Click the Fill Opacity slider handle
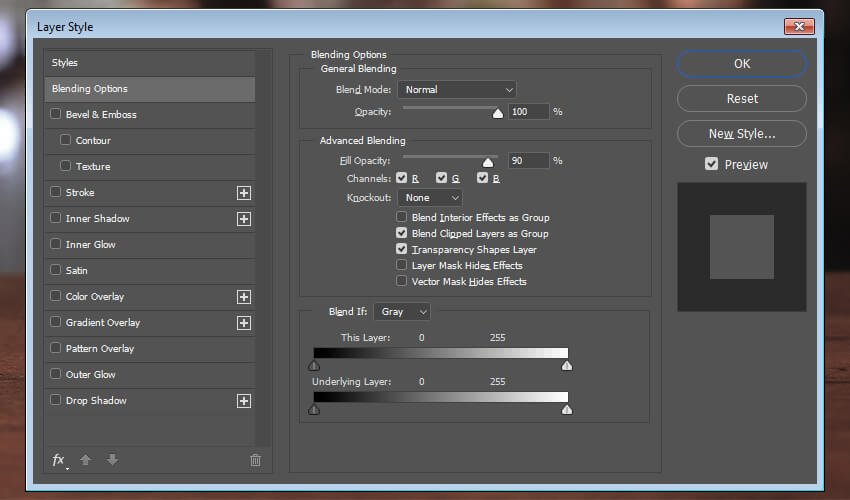The width and height of the screenshot is (850, 500). (x=488, y=162)
